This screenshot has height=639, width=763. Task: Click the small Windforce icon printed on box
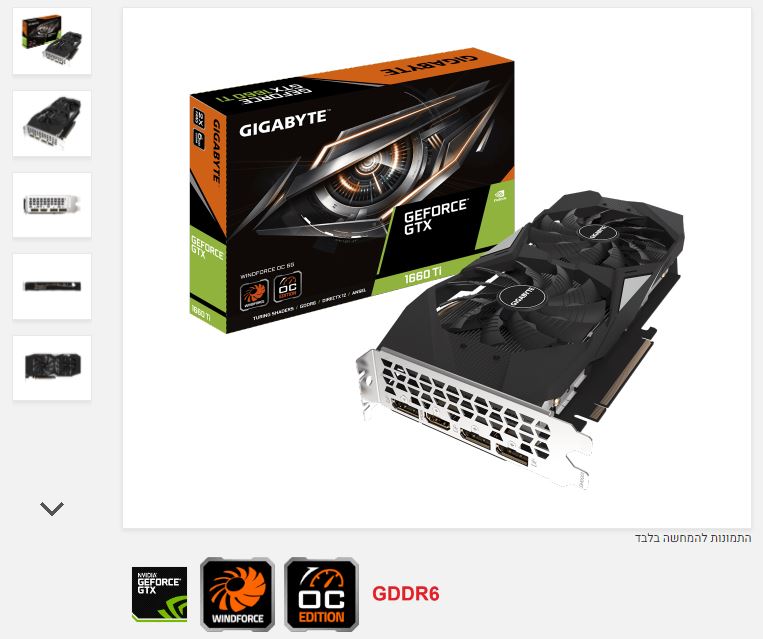[254, 295]
